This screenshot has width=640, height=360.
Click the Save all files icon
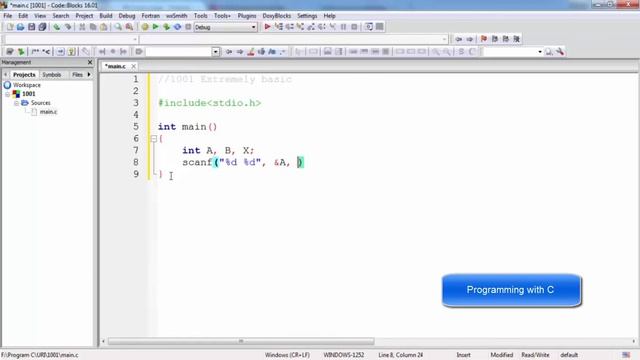(x=42, y=27)
